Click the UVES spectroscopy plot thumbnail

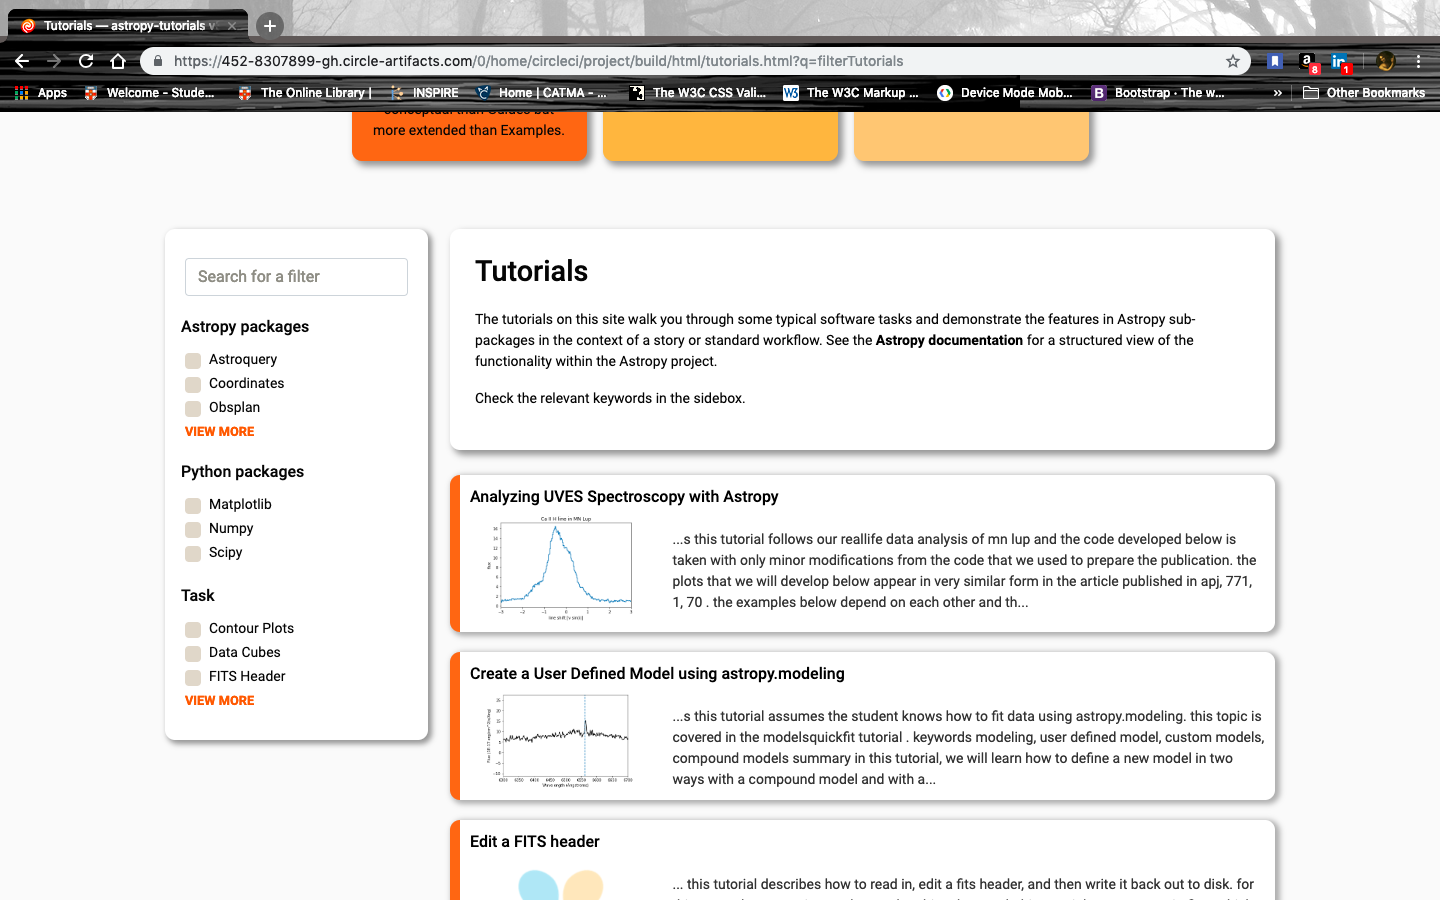point(560,568)
